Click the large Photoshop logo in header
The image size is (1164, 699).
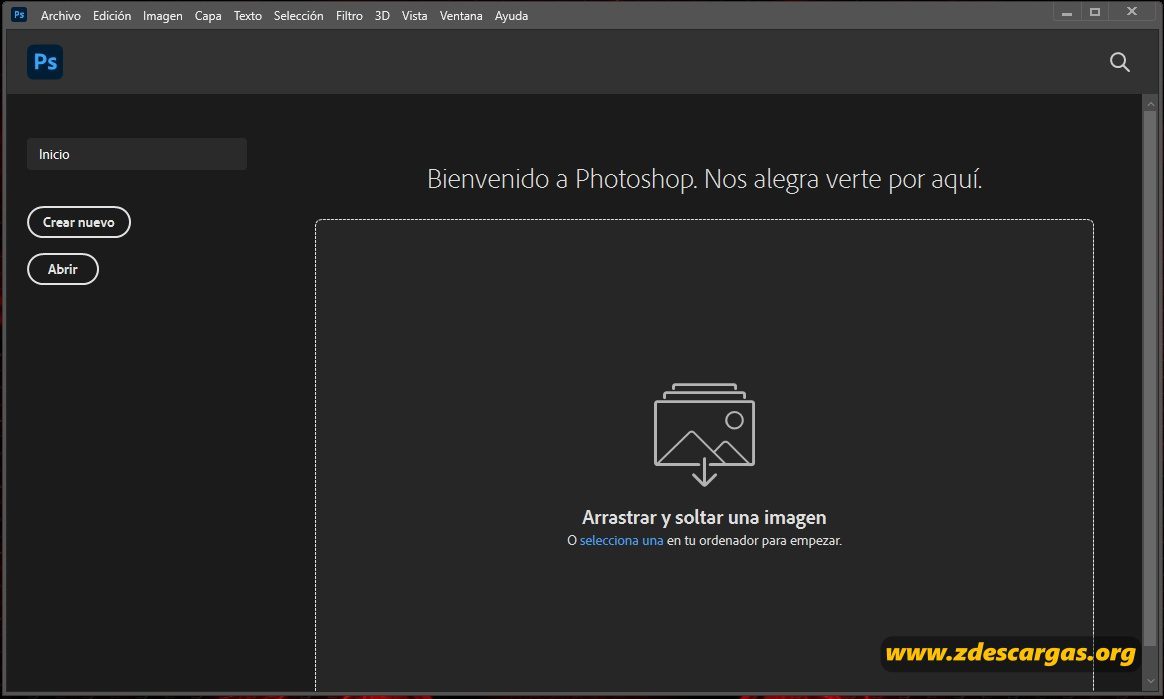[x=45, y=62]
